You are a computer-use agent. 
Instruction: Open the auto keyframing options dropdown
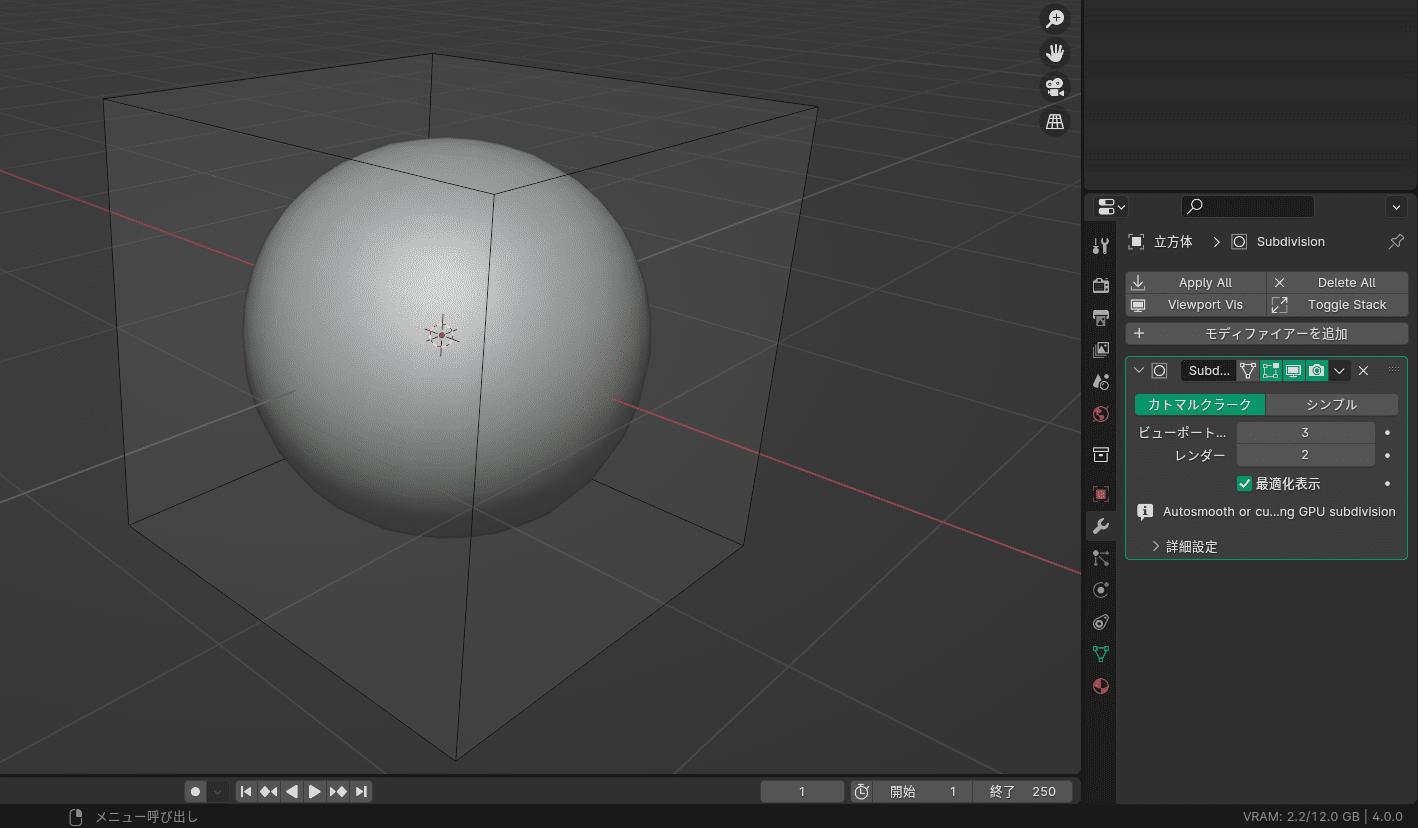[218, 792]
